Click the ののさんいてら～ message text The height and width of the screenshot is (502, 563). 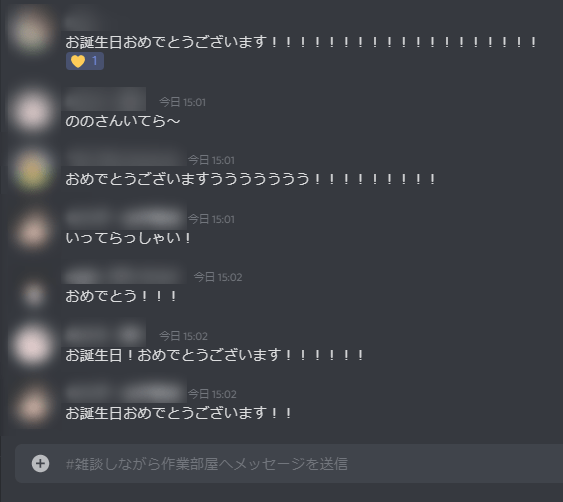122,121
